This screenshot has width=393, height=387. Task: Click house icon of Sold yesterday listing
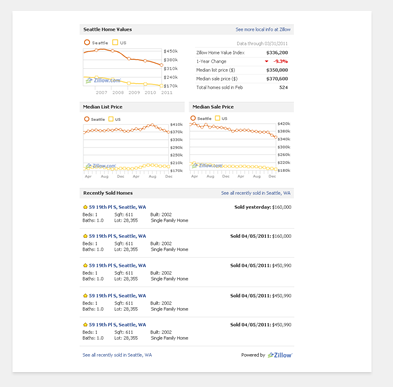click(x=85, y=207)
